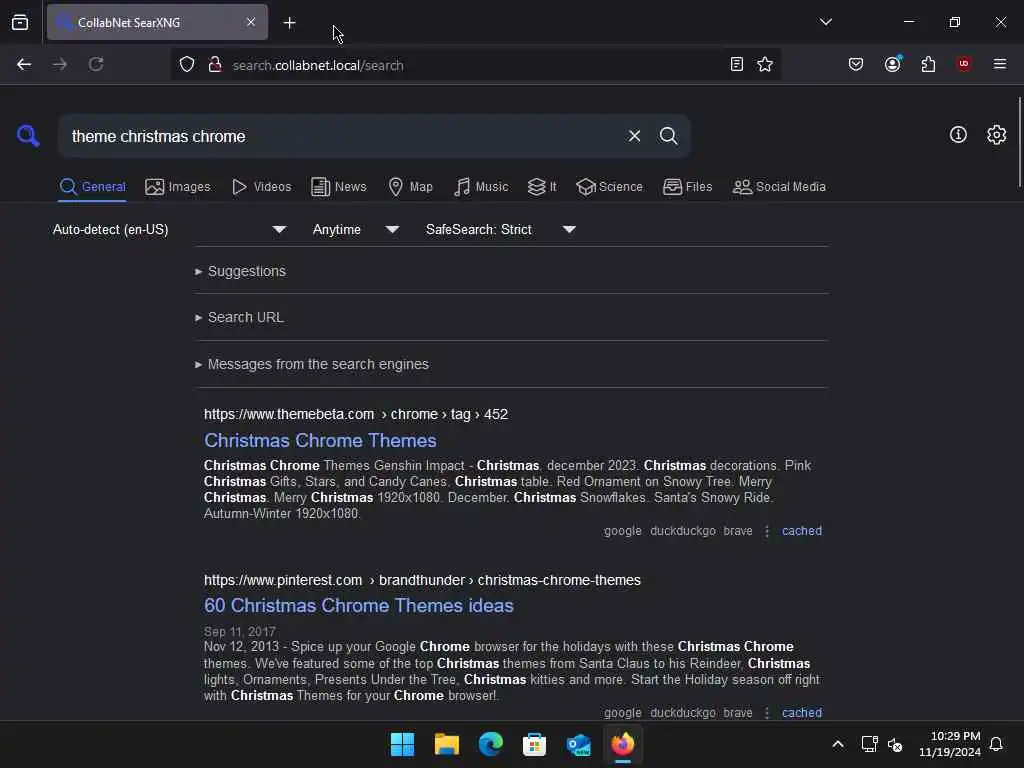
Task: Open the About info icon
Action: coord(958,135)
